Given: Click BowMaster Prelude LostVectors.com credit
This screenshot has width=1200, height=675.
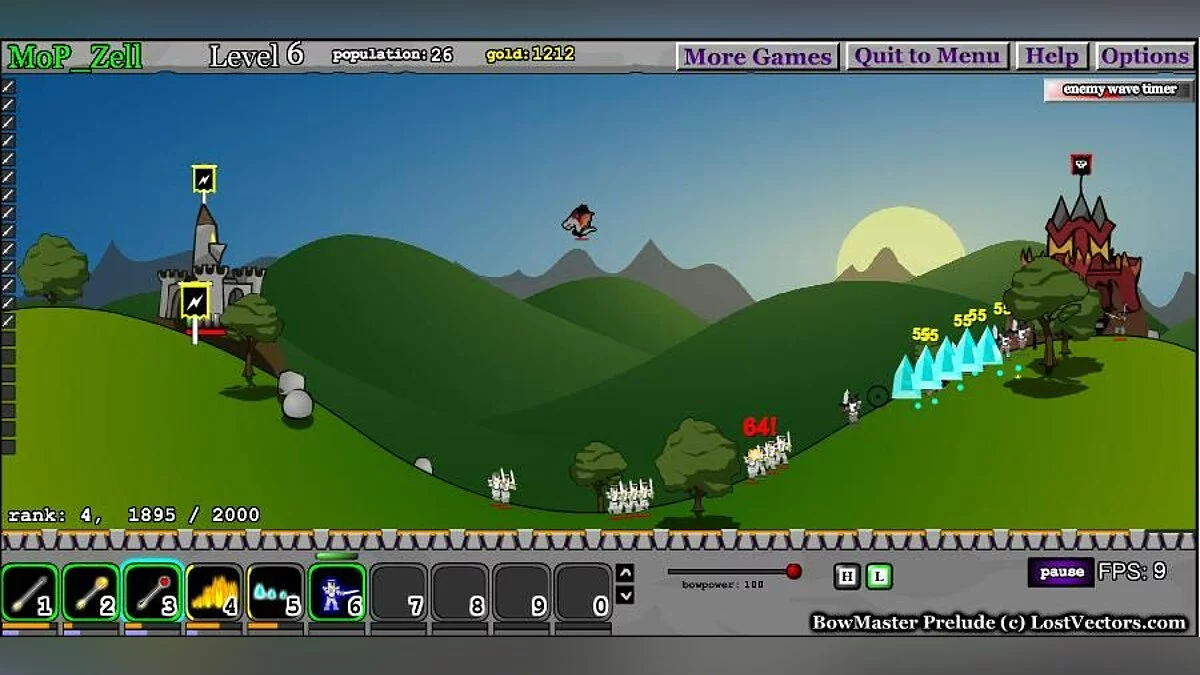Looking at the screenshot, I should (999, 622).
